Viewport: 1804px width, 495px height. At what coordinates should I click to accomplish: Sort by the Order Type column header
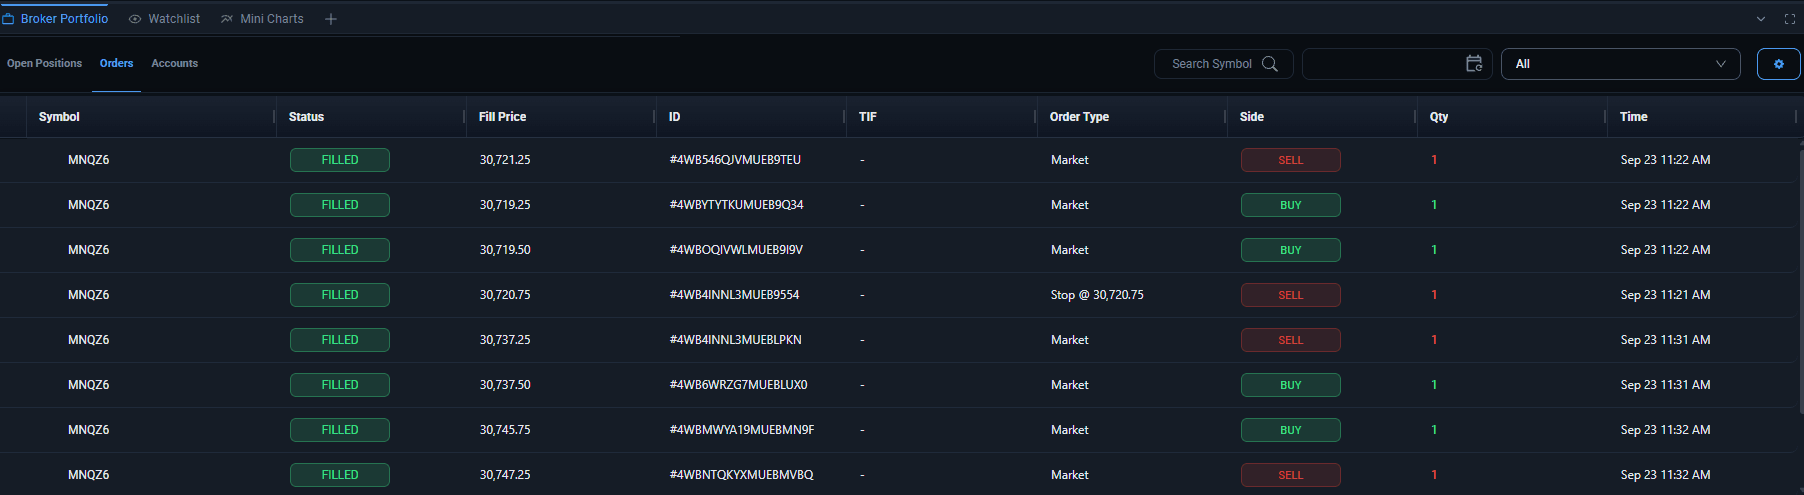coord(1079,117)
